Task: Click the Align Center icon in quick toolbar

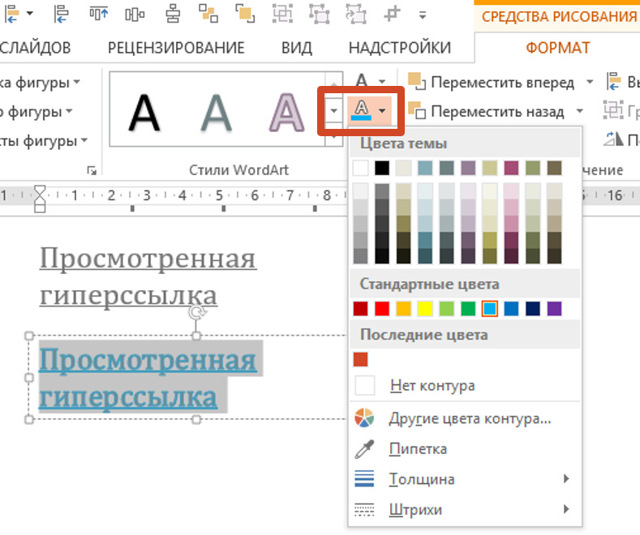Action: [x=173, y=14]
